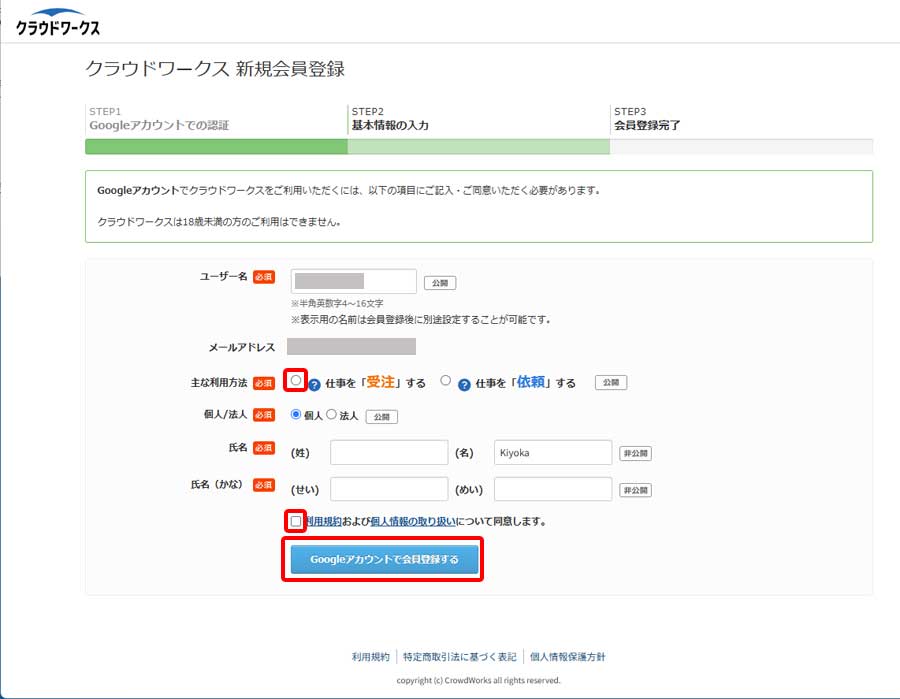Open 個人情報の取り扱い link in agreement text

pyautogui.click(x=413, y=521)
